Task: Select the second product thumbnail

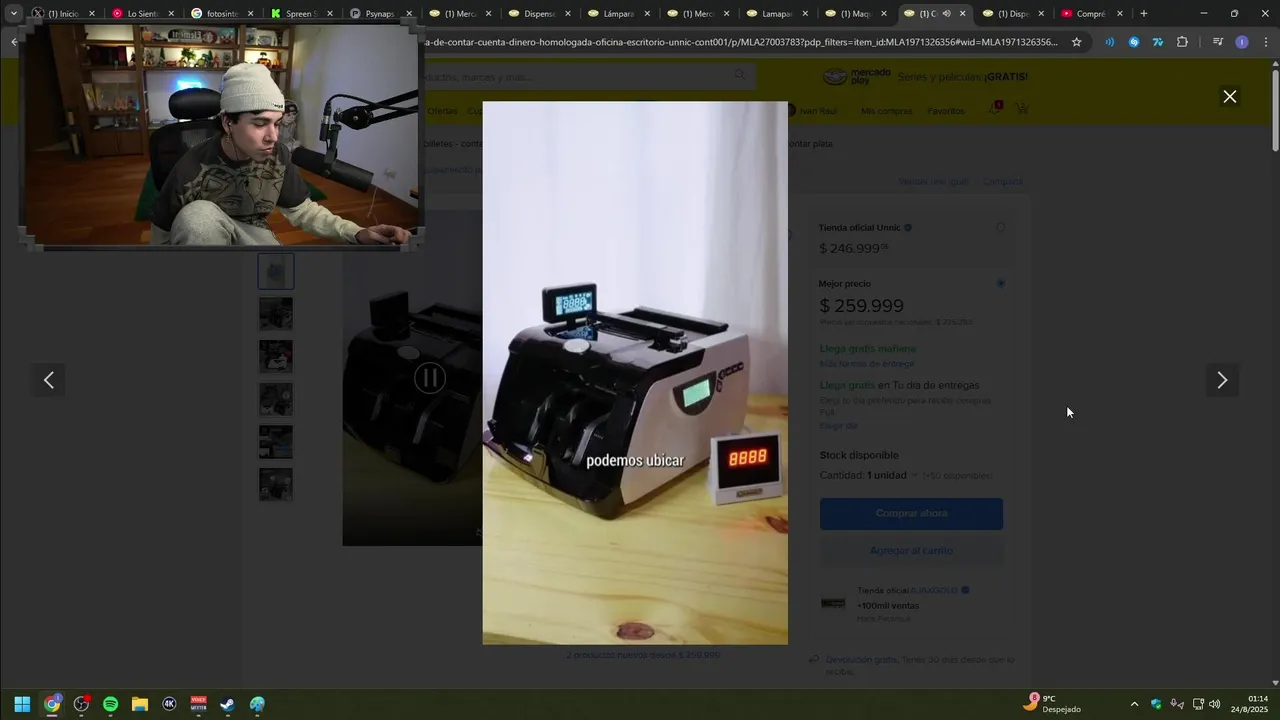Action: coord(276,314)
